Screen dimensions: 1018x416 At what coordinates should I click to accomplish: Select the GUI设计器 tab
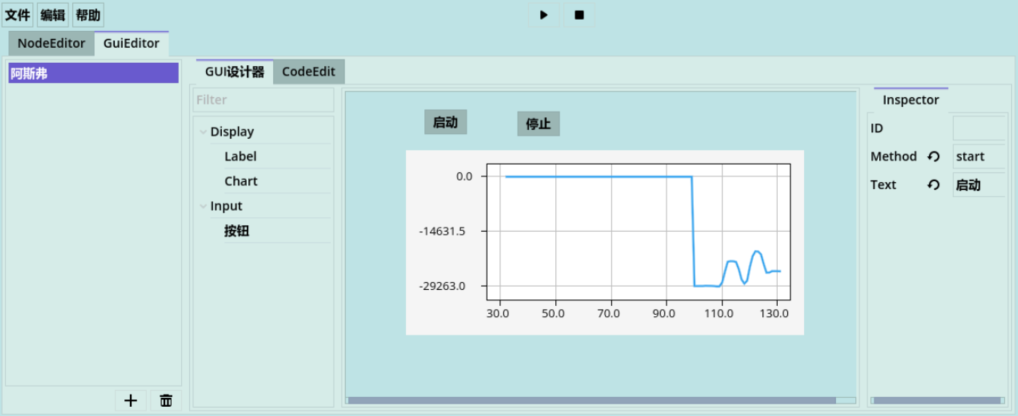click(x=234, y=72)
